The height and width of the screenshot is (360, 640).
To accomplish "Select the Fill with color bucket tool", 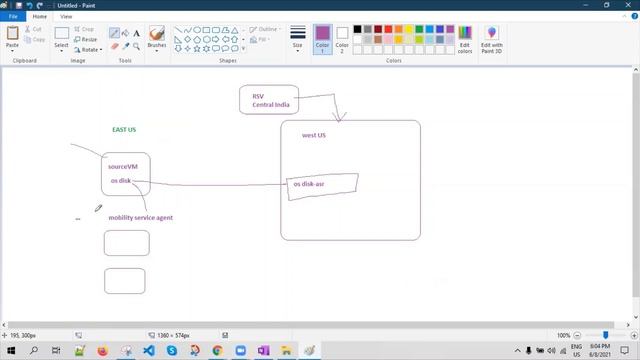I will 125,33.
